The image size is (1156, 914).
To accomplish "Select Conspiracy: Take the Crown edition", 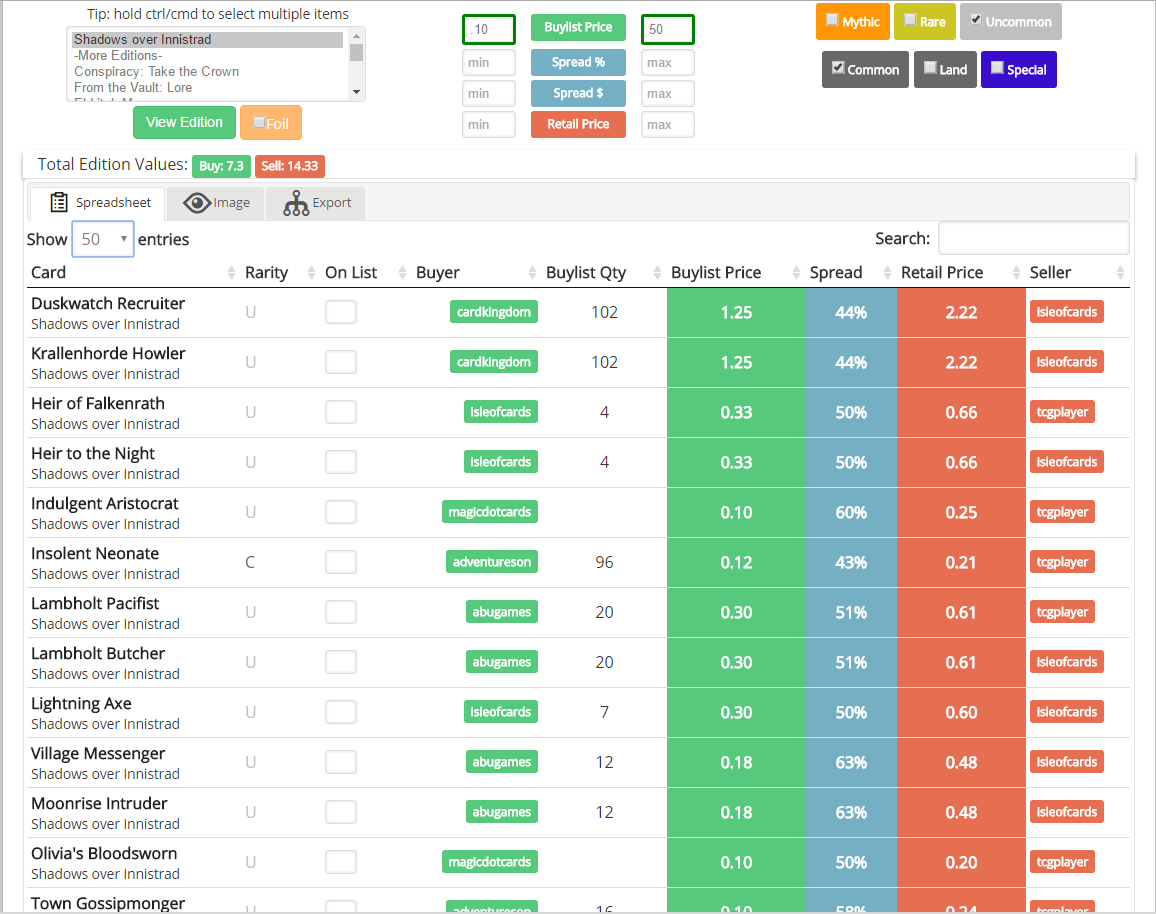I will (156, 72).
